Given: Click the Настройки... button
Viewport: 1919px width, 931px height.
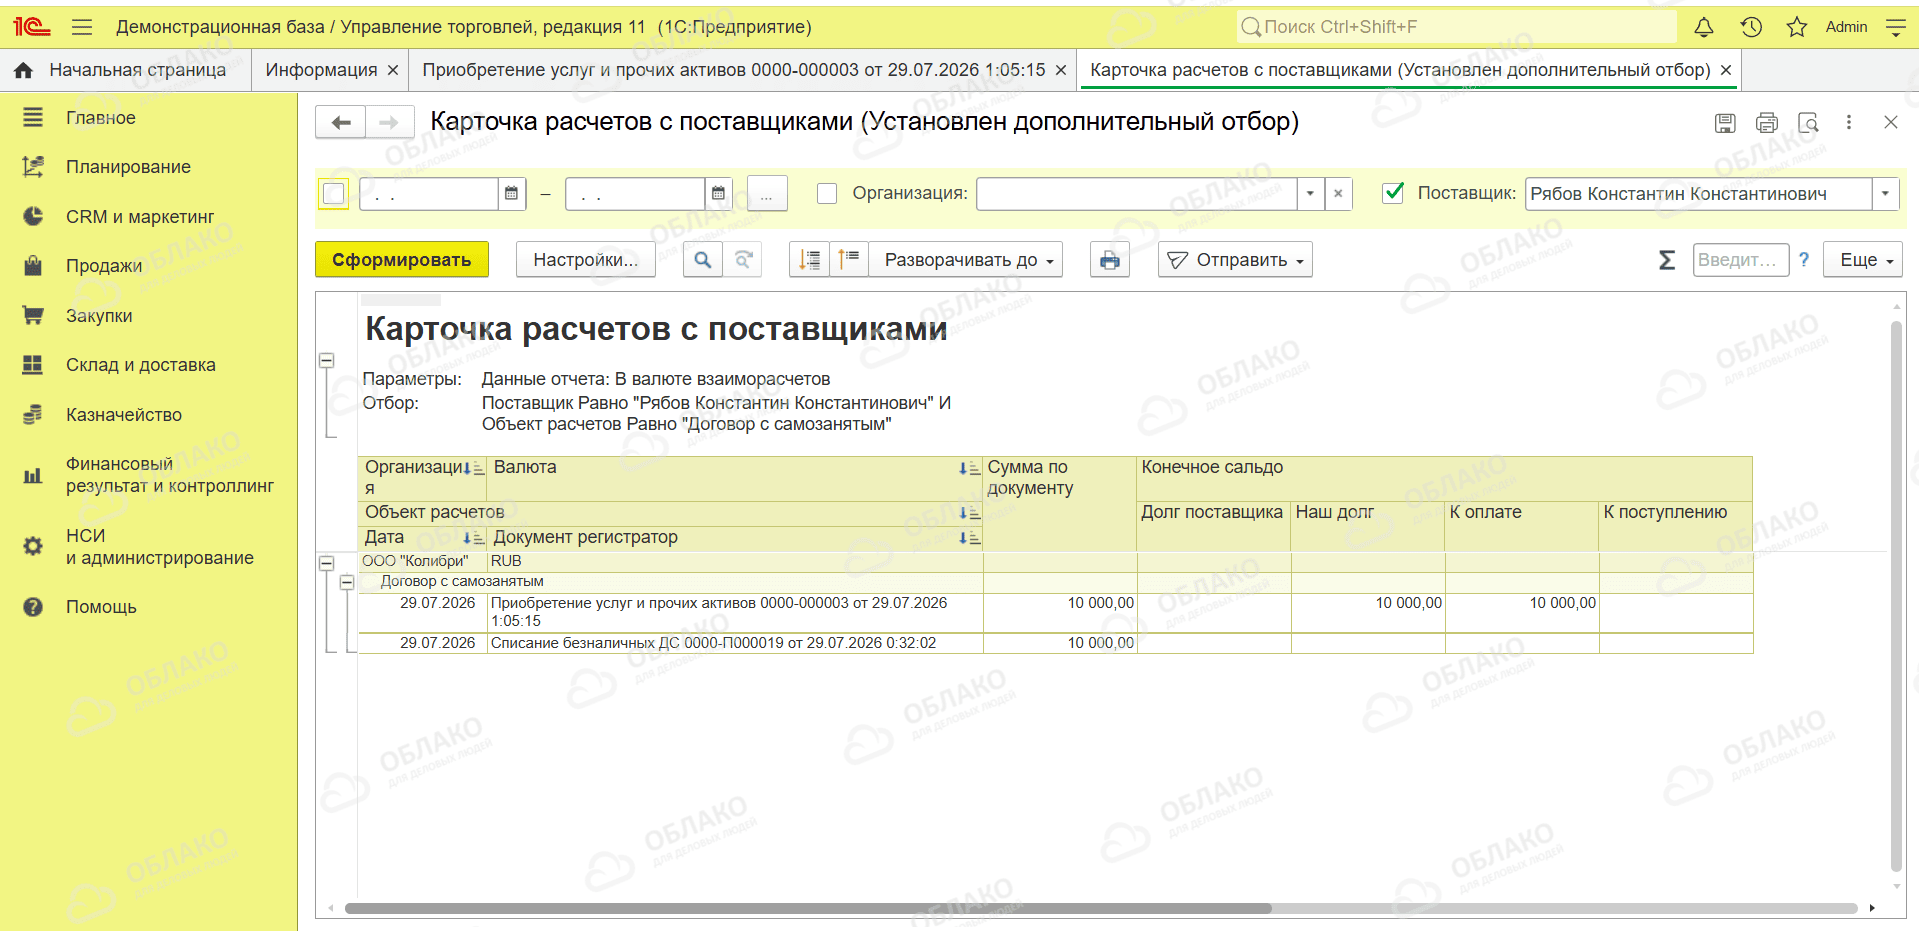Looking at the screenshot, I should (586, 260).
